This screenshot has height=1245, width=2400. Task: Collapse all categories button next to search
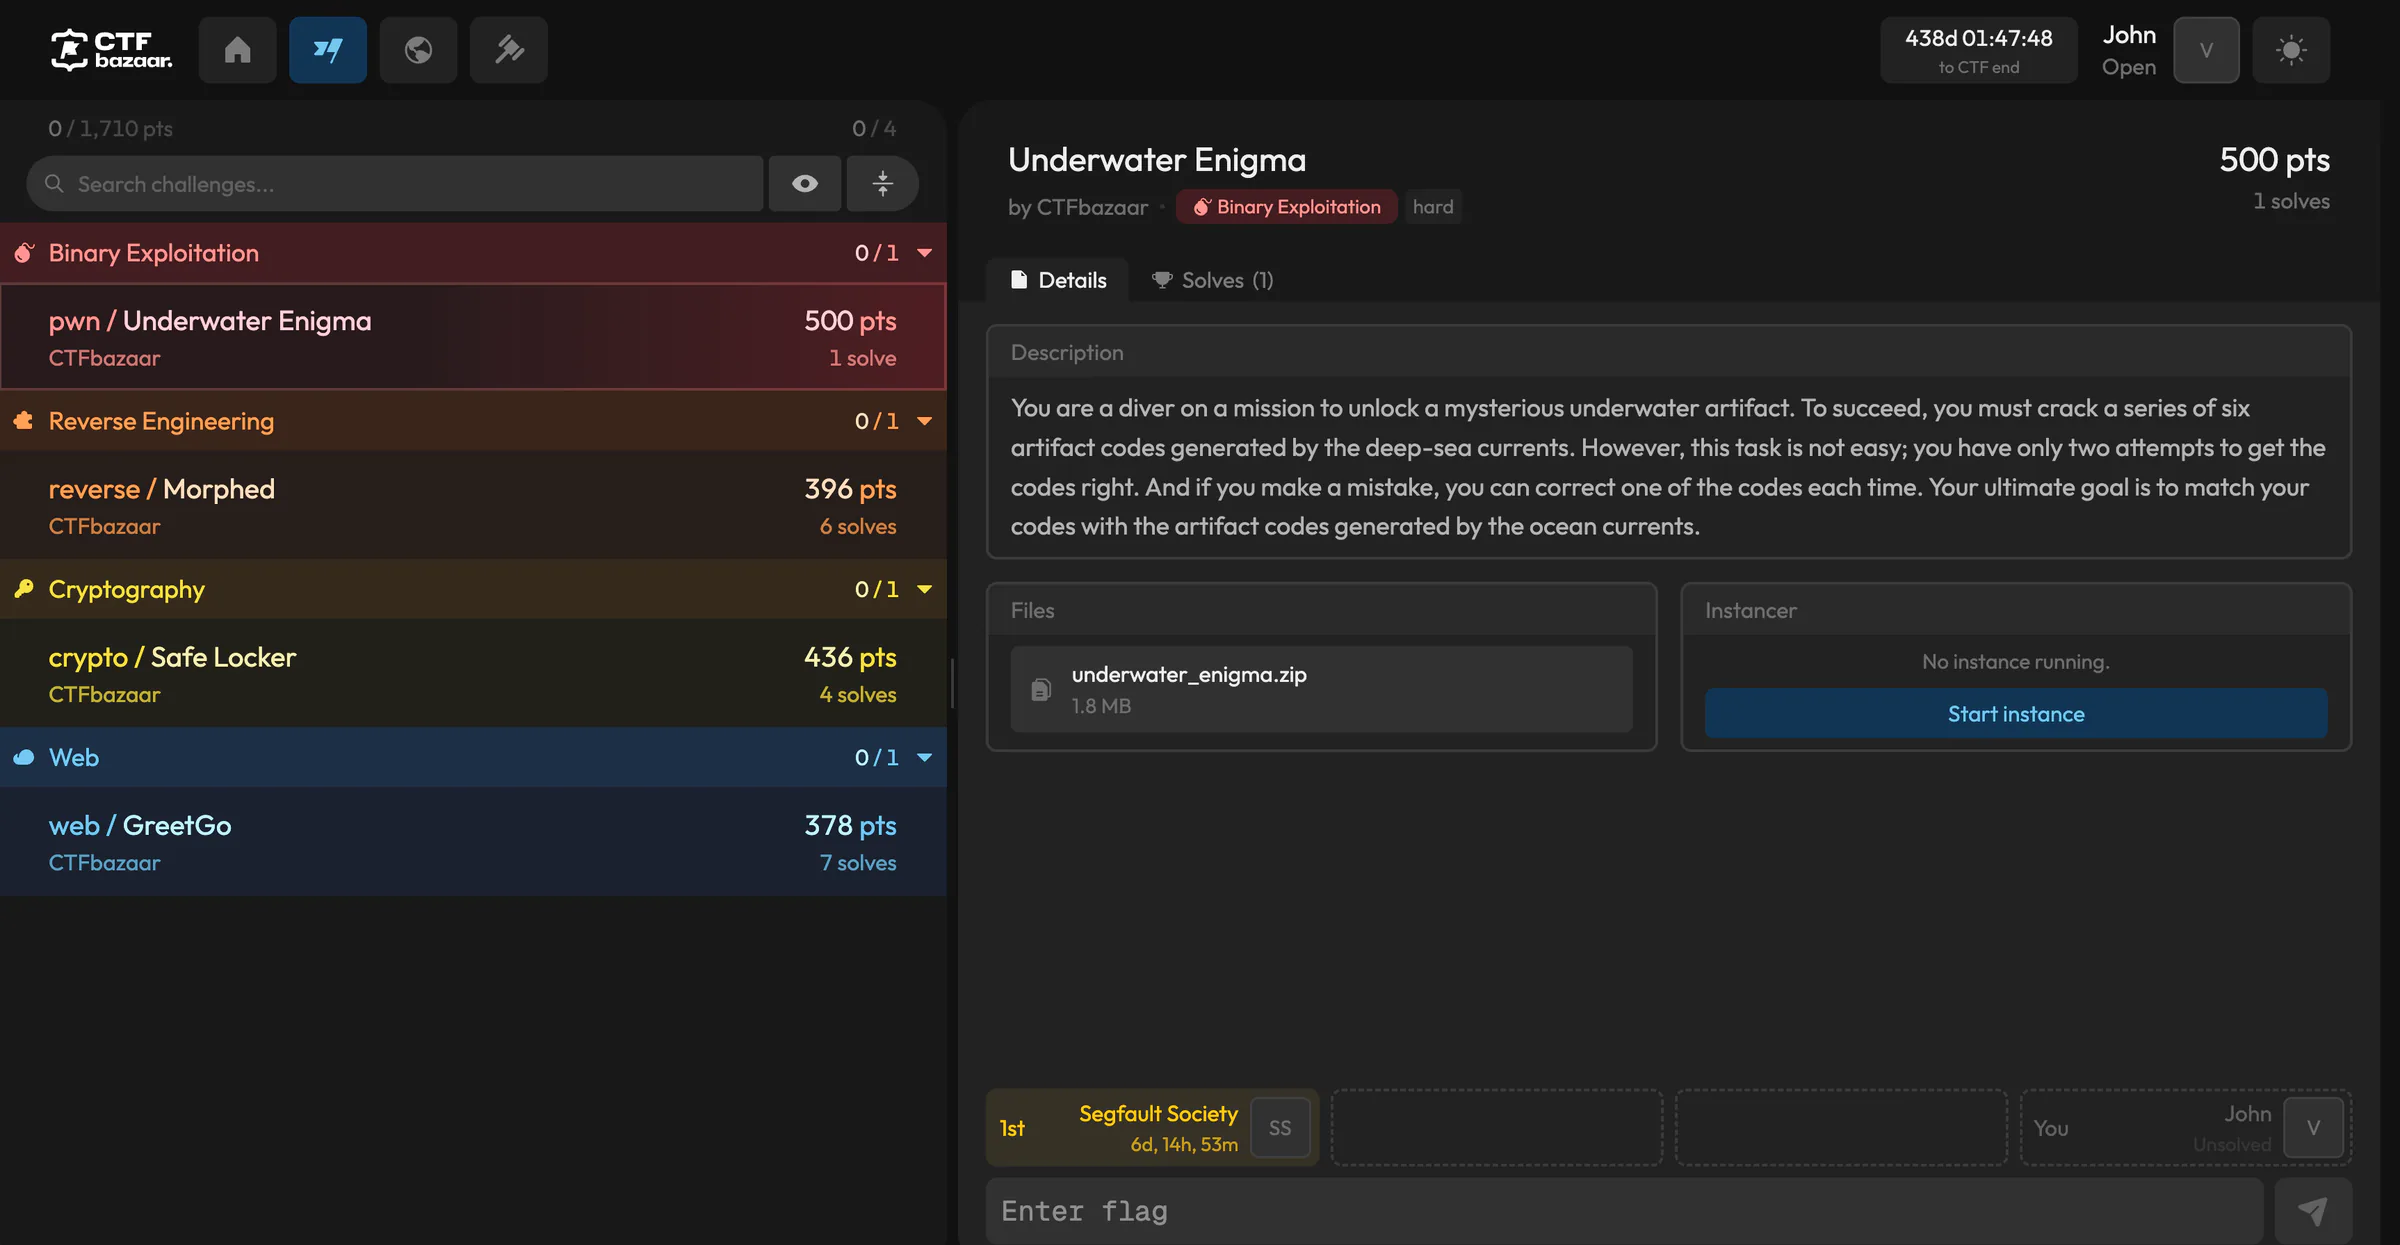(x=883, y=183)
